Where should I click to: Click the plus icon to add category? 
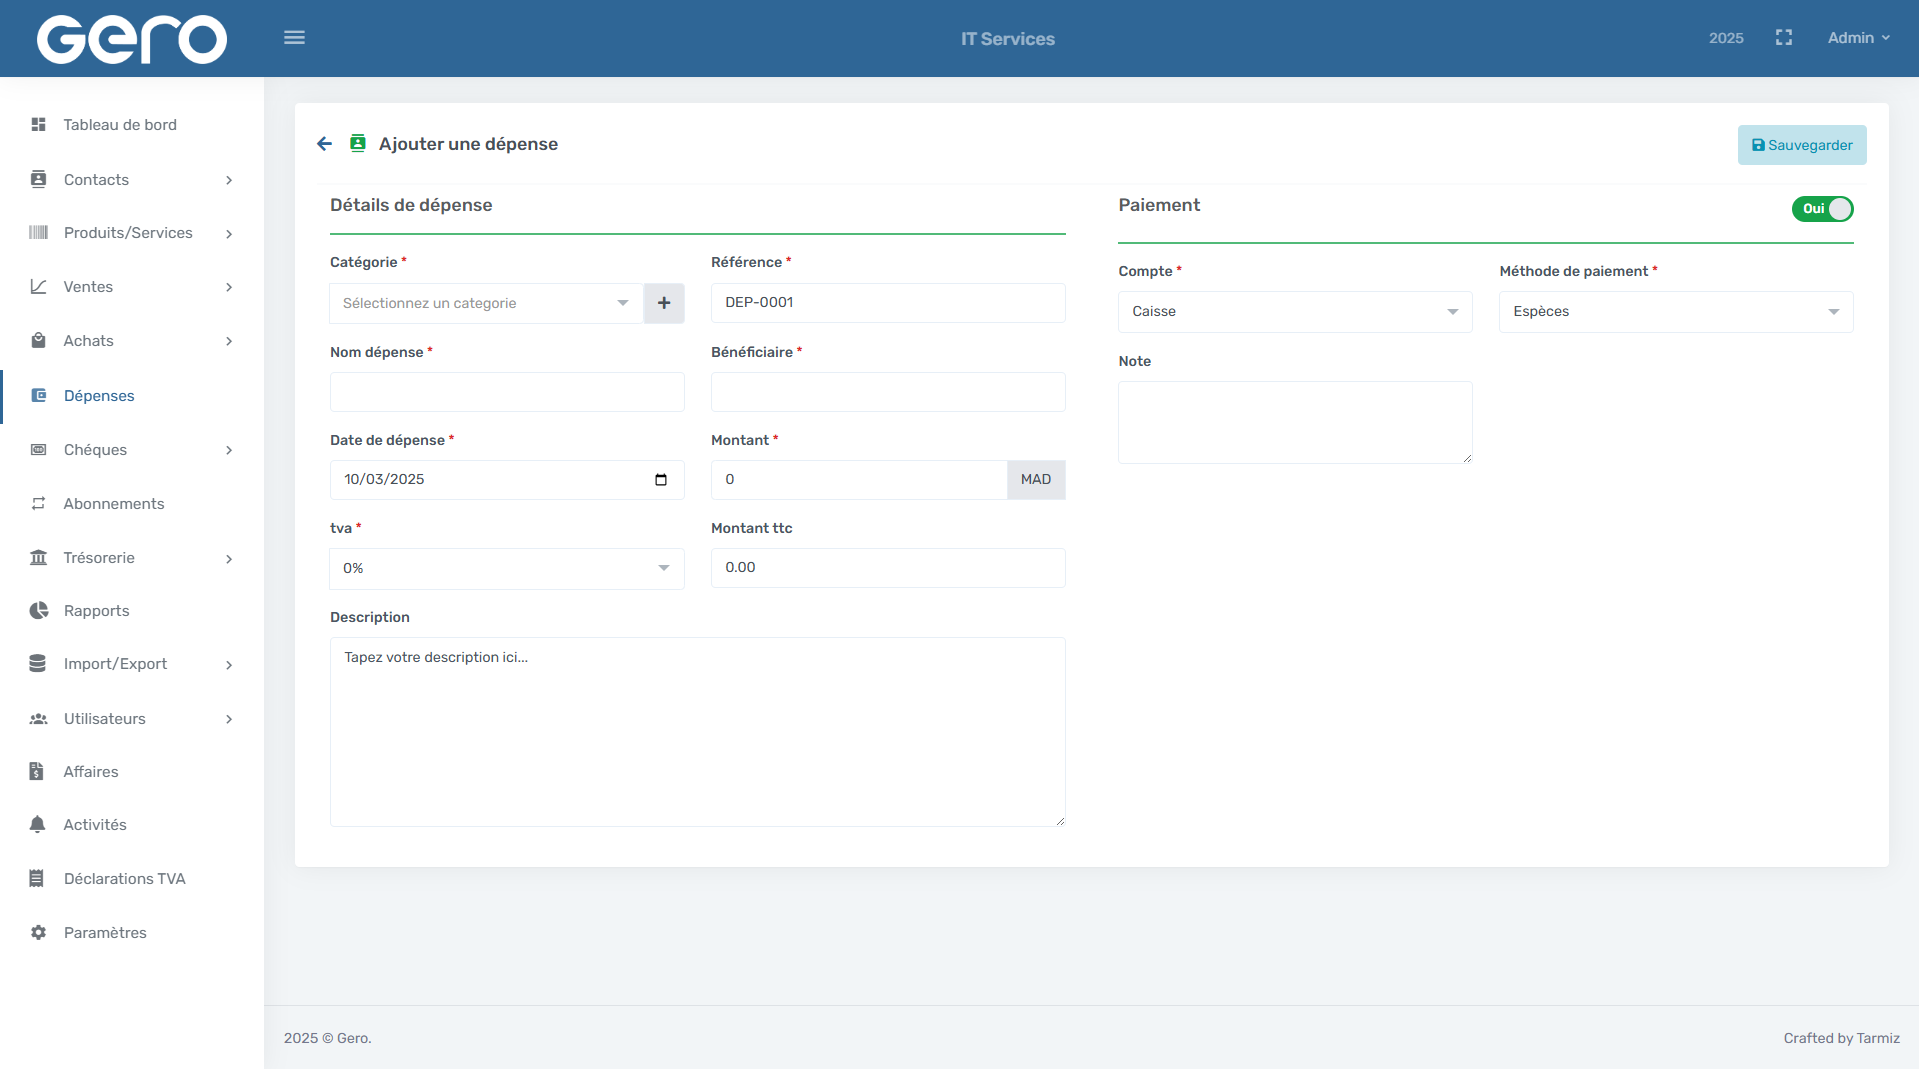664,303
